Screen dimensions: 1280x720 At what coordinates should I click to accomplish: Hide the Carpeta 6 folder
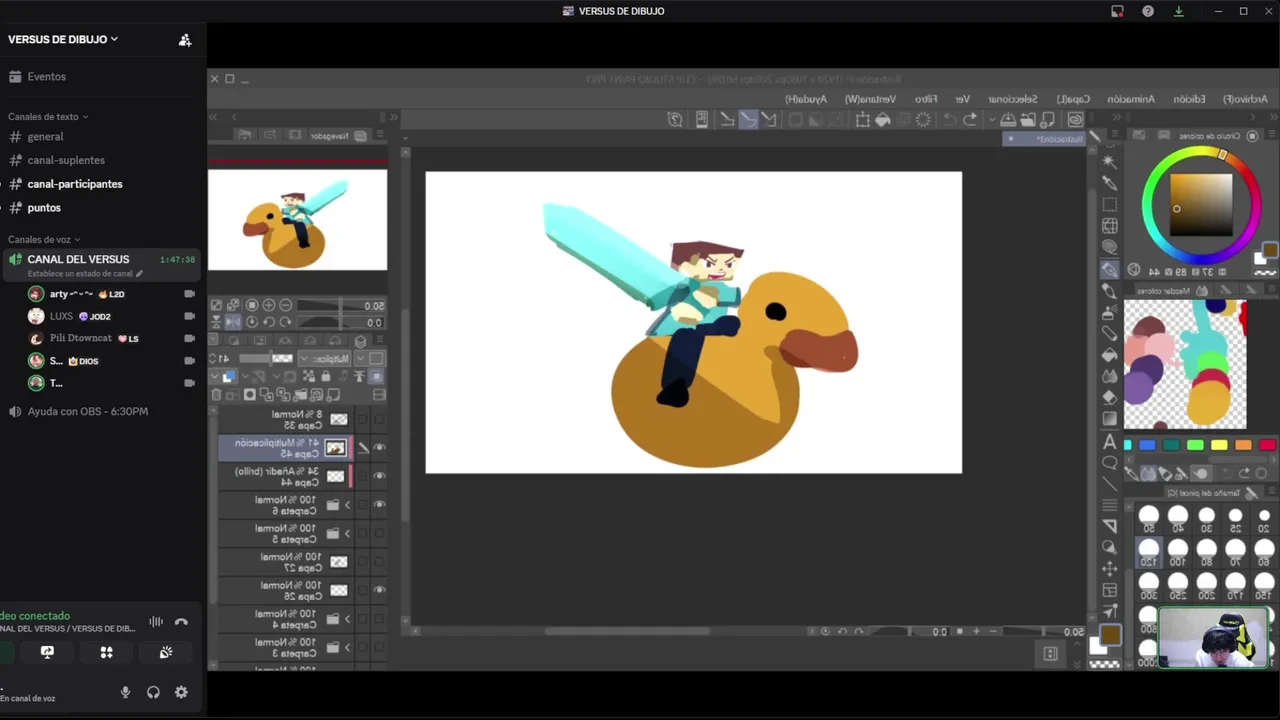point(379,505)
